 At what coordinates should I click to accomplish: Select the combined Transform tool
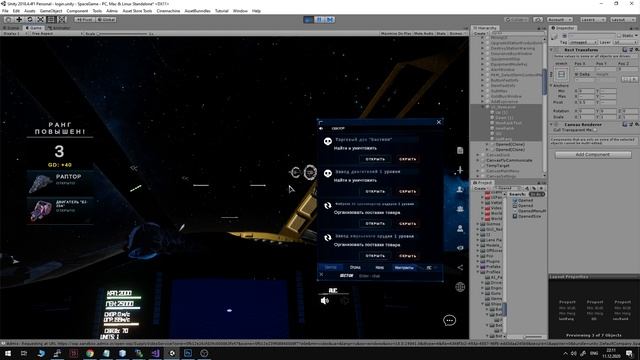tap(61, 19)
